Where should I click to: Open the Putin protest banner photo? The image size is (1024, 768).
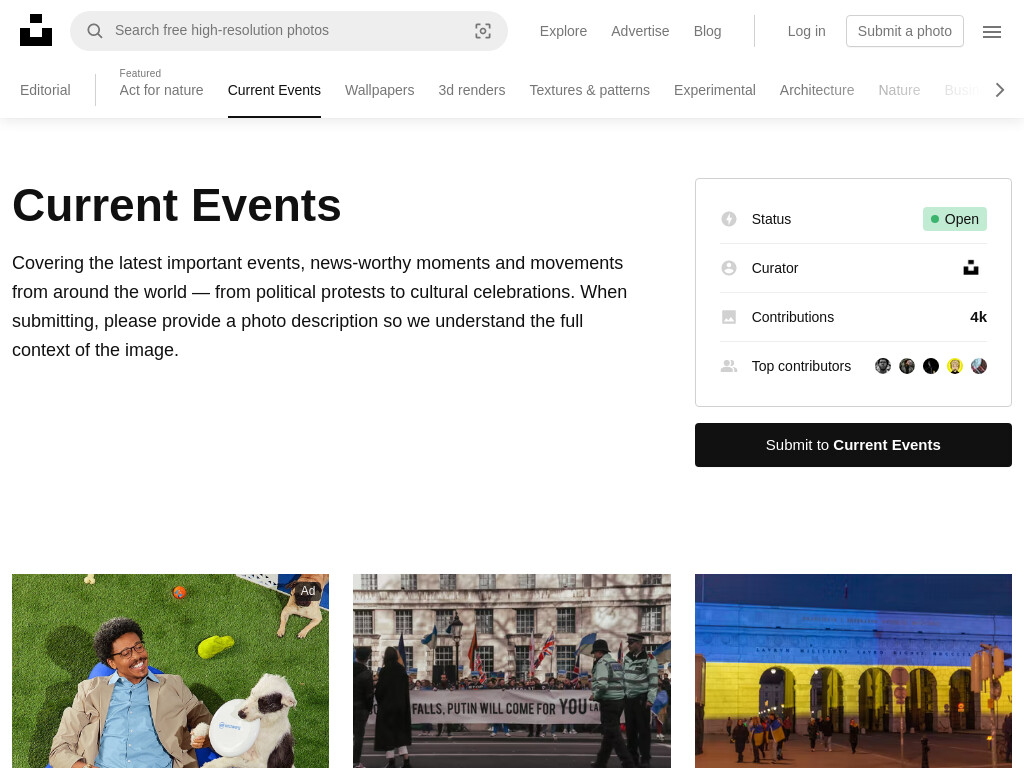(511, 671)
